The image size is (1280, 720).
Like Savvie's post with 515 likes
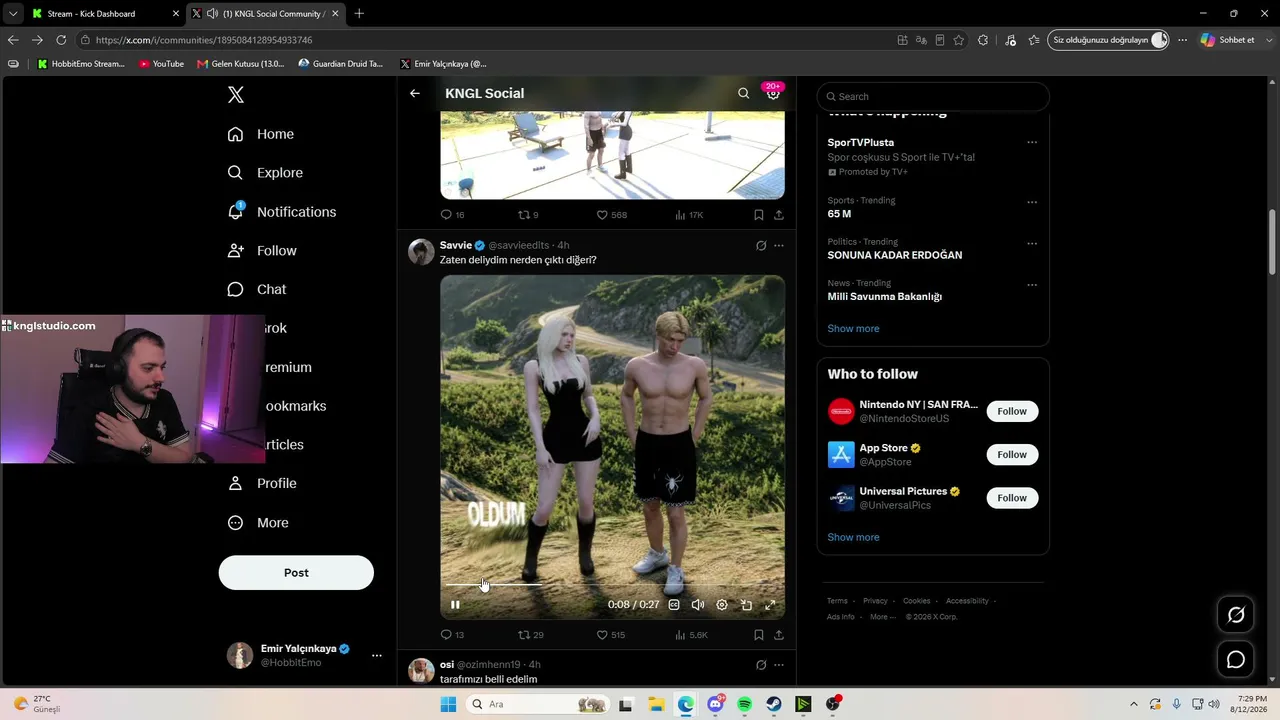[611, 635]
